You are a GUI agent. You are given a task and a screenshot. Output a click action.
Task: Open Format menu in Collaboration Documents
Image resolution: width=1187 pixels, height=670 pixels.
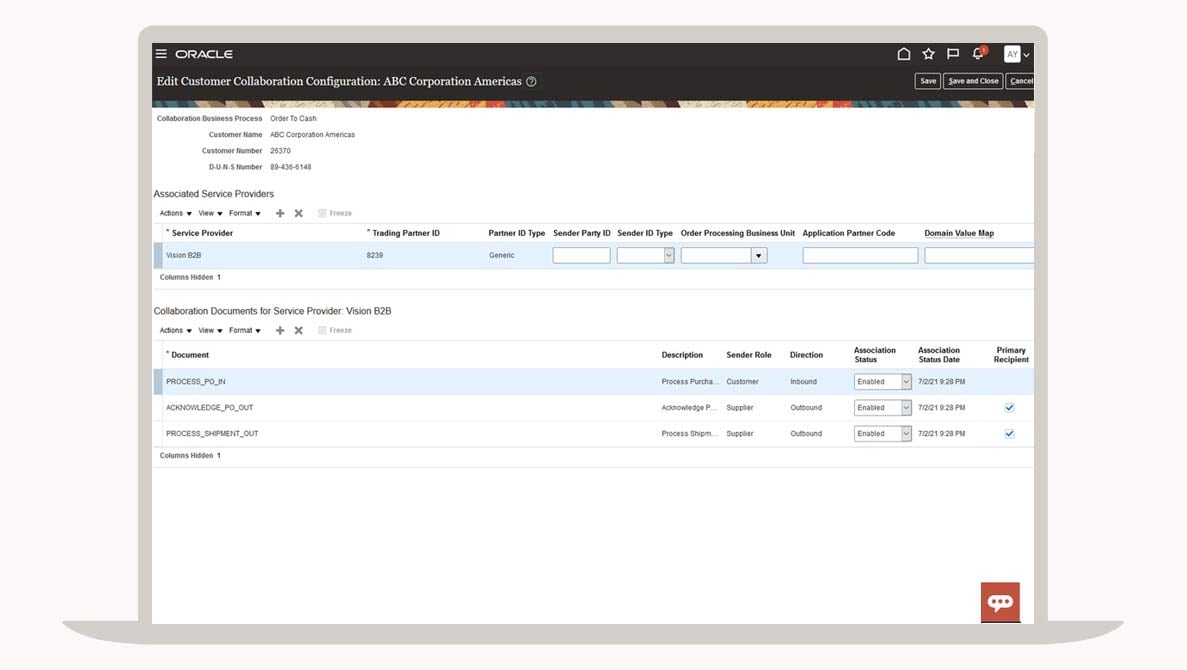click(x=244, y=330)
